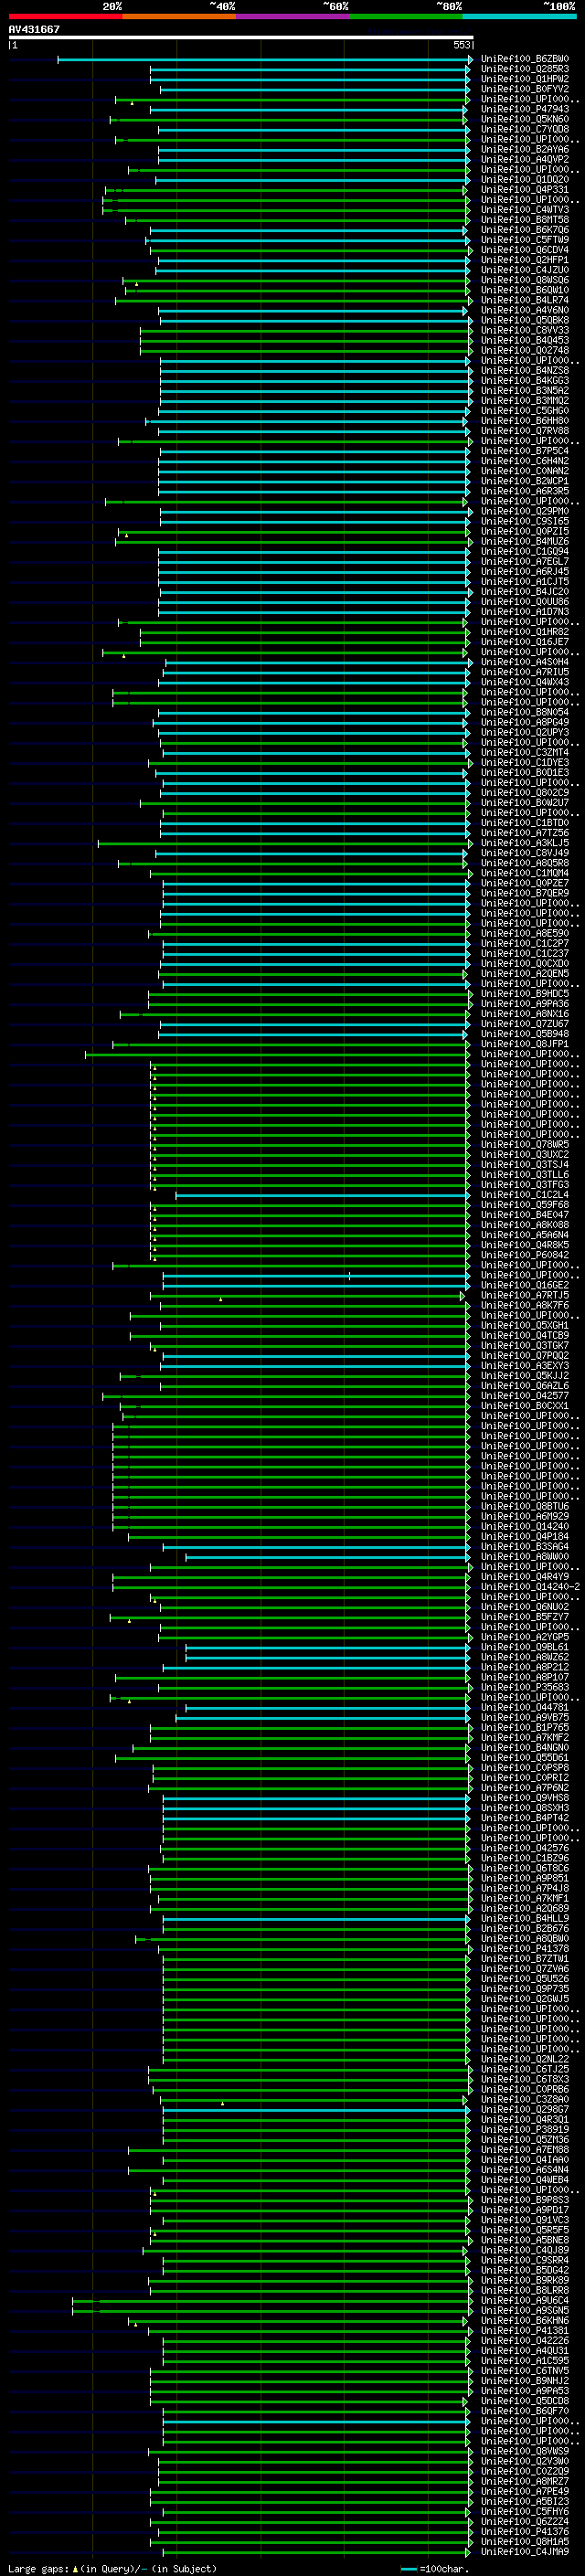
Task: Select the UniRef100_P60842 entry
Action: coord(525,1255)
